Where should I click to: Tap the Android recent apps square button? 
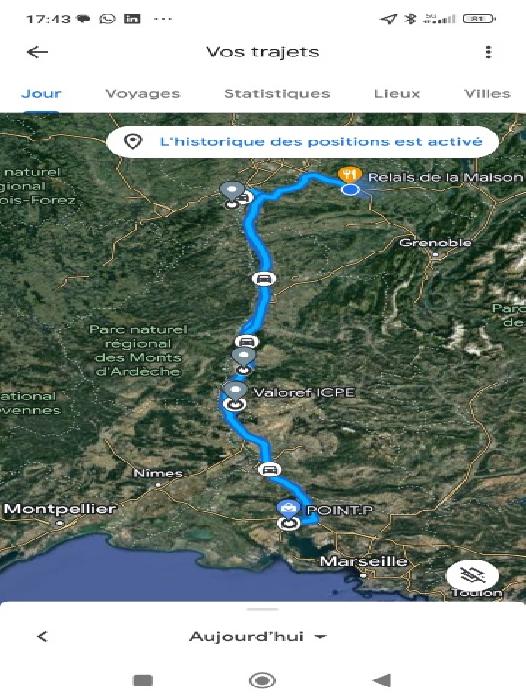pos(143,680)
